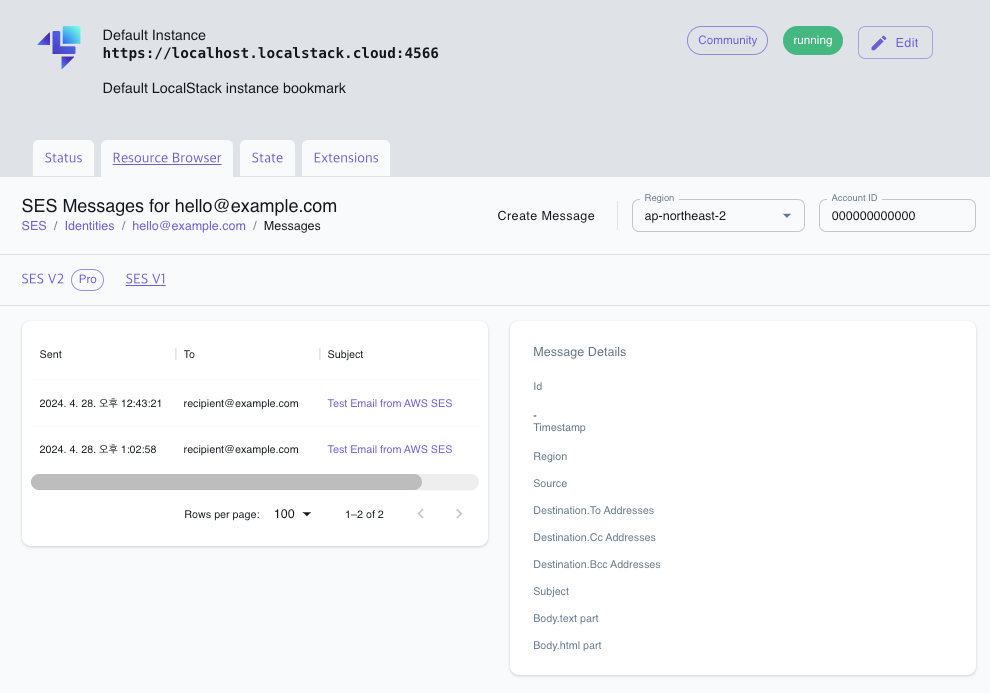Click the instance URL localhost.localstack.cloud:4566
The height and width of the screenshot is (693, 990).
(270, 53)
